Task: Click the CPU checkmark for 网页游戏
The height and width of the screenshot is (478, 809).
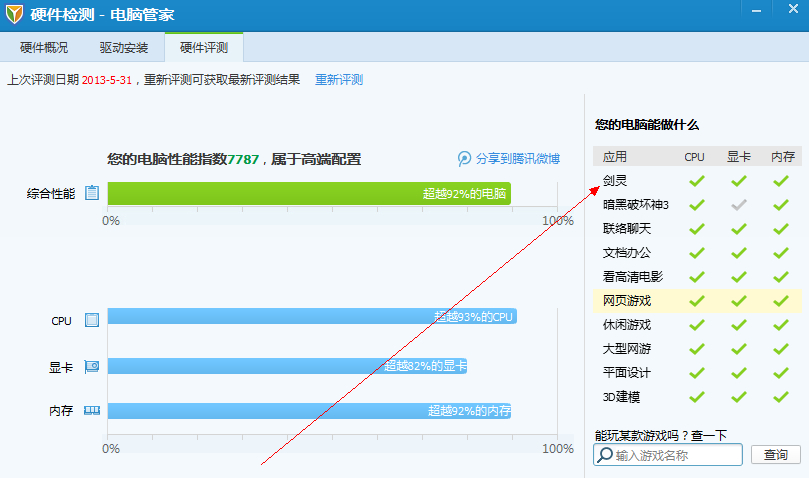Action: pyautogui.click(x=697, y=301)
